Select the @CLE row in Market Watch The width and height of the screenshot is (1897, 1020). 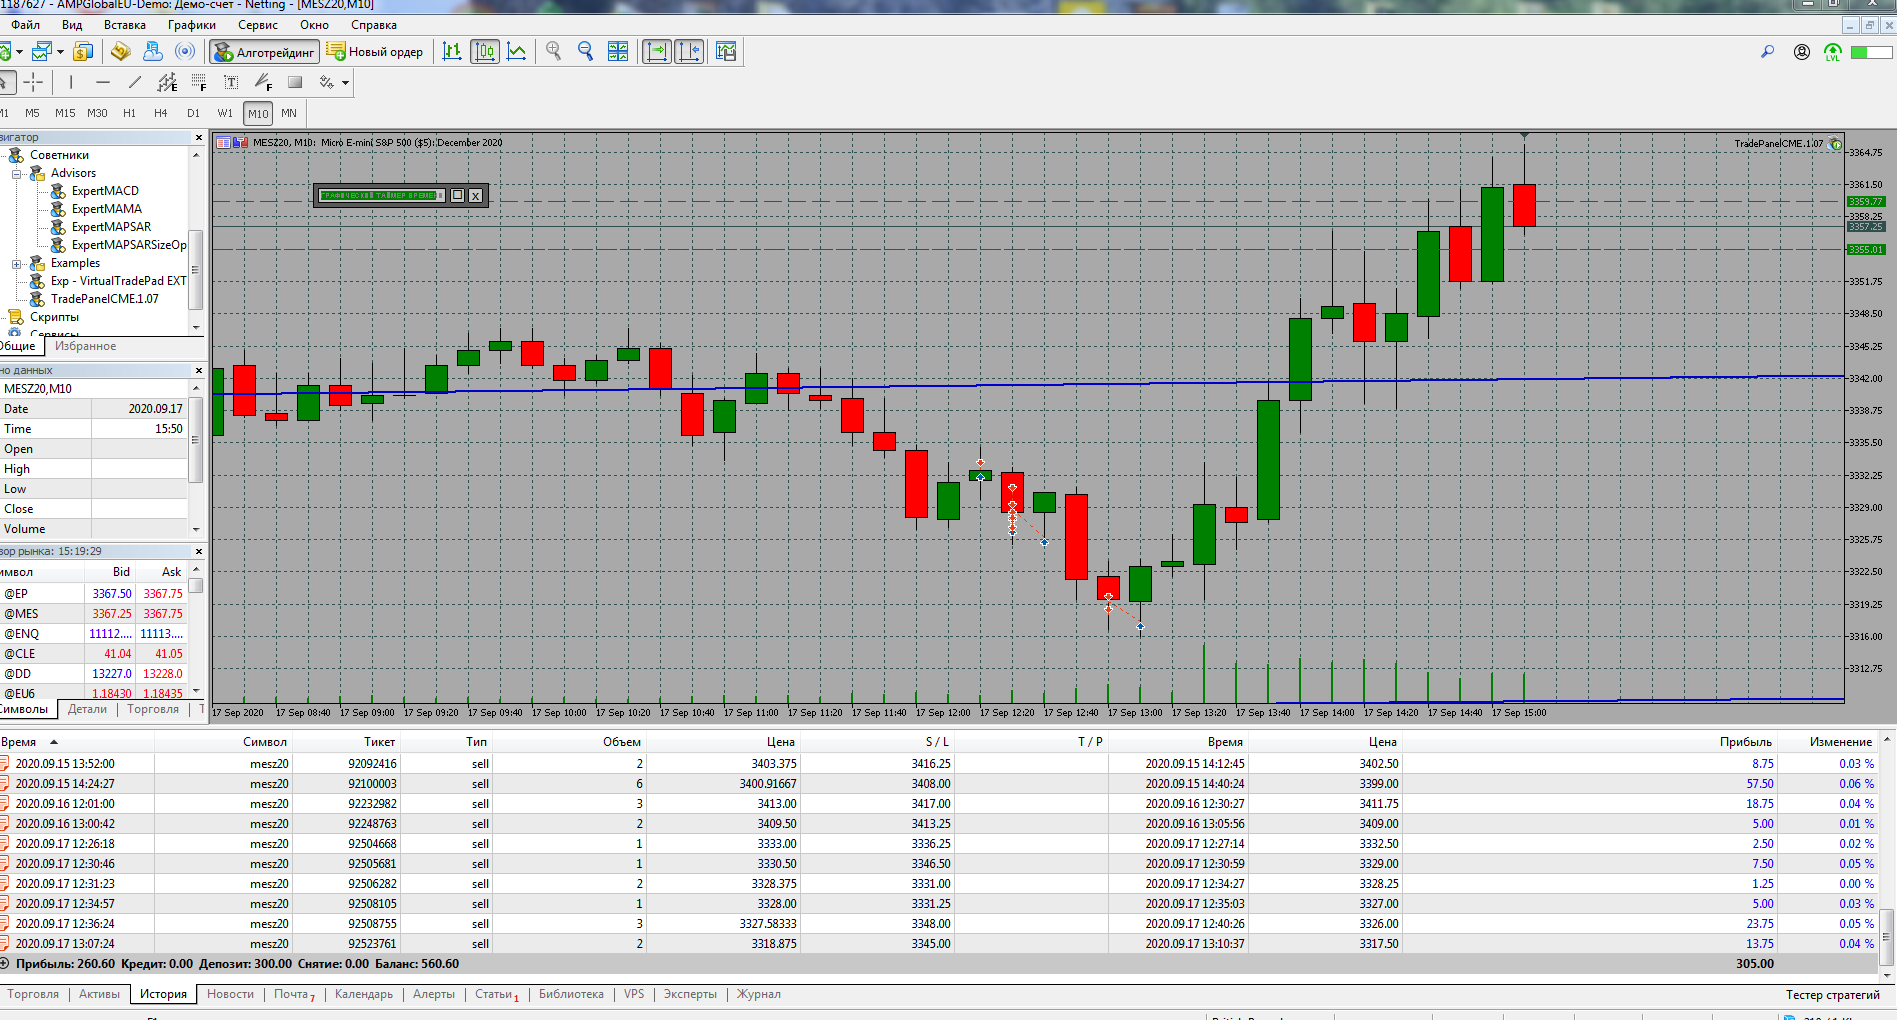point(94,654)
